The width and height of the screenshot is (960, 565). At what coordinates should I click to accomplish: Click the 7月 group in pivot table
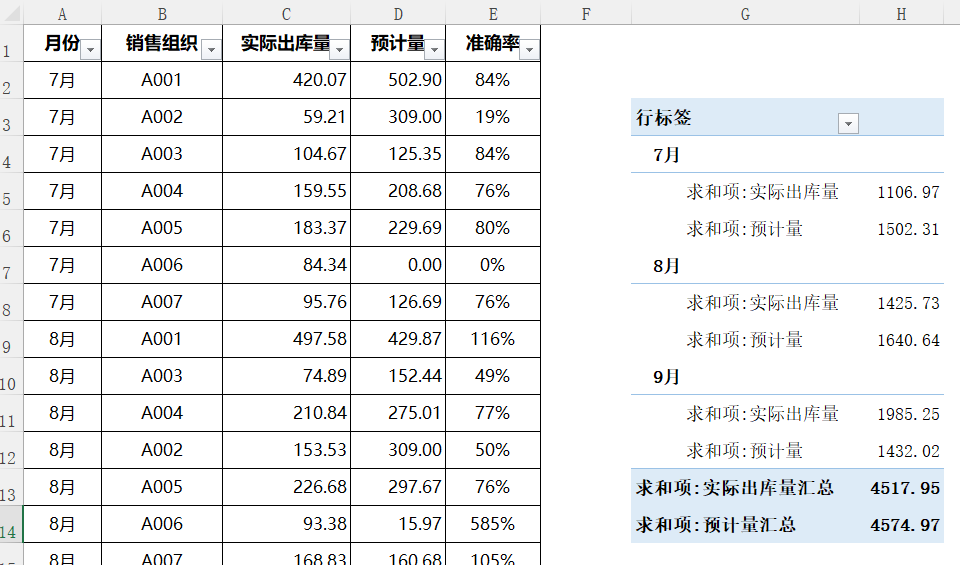point(666,155)
